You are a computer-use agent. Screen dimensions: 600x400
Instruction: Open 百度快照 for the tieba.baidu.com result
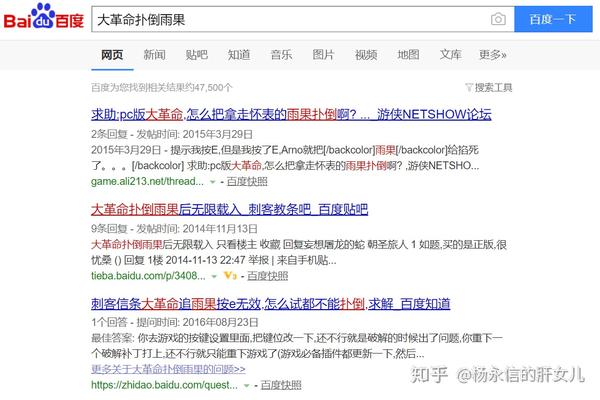click(267, 276)
